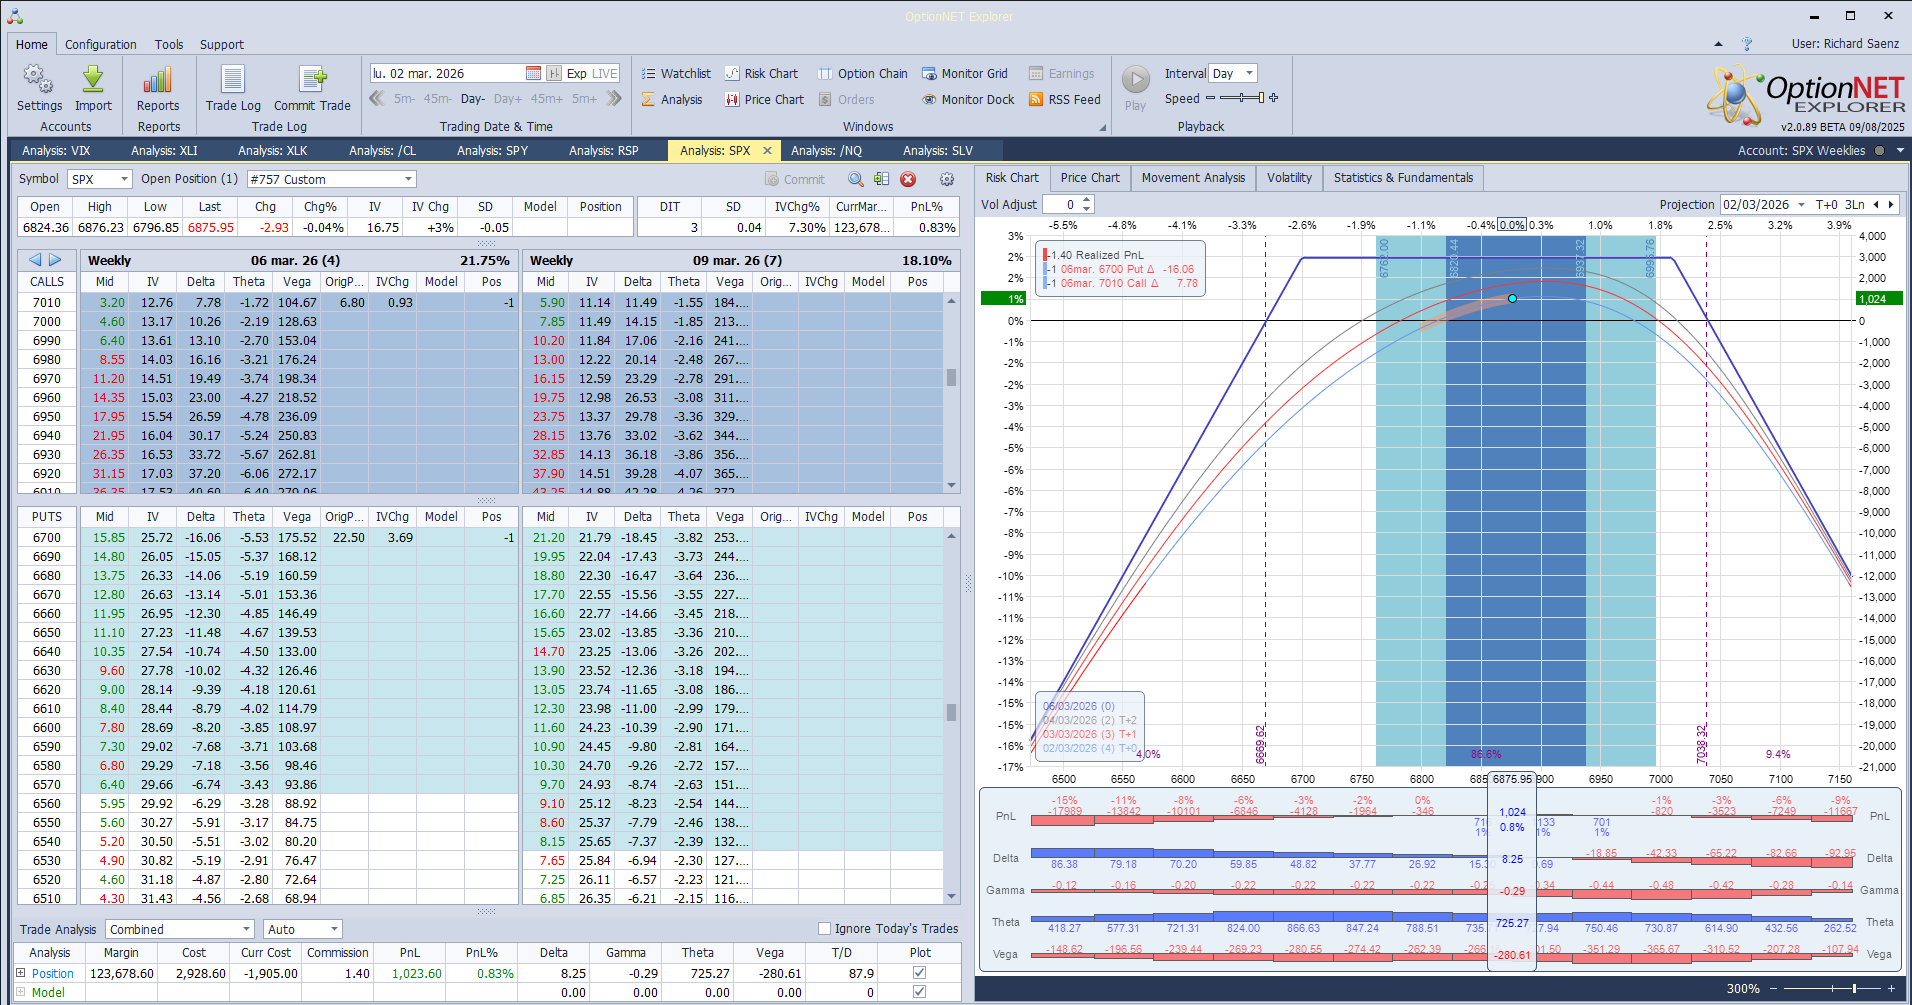Expand the Trade Analysis Combined dropdown

coord(246,930)
